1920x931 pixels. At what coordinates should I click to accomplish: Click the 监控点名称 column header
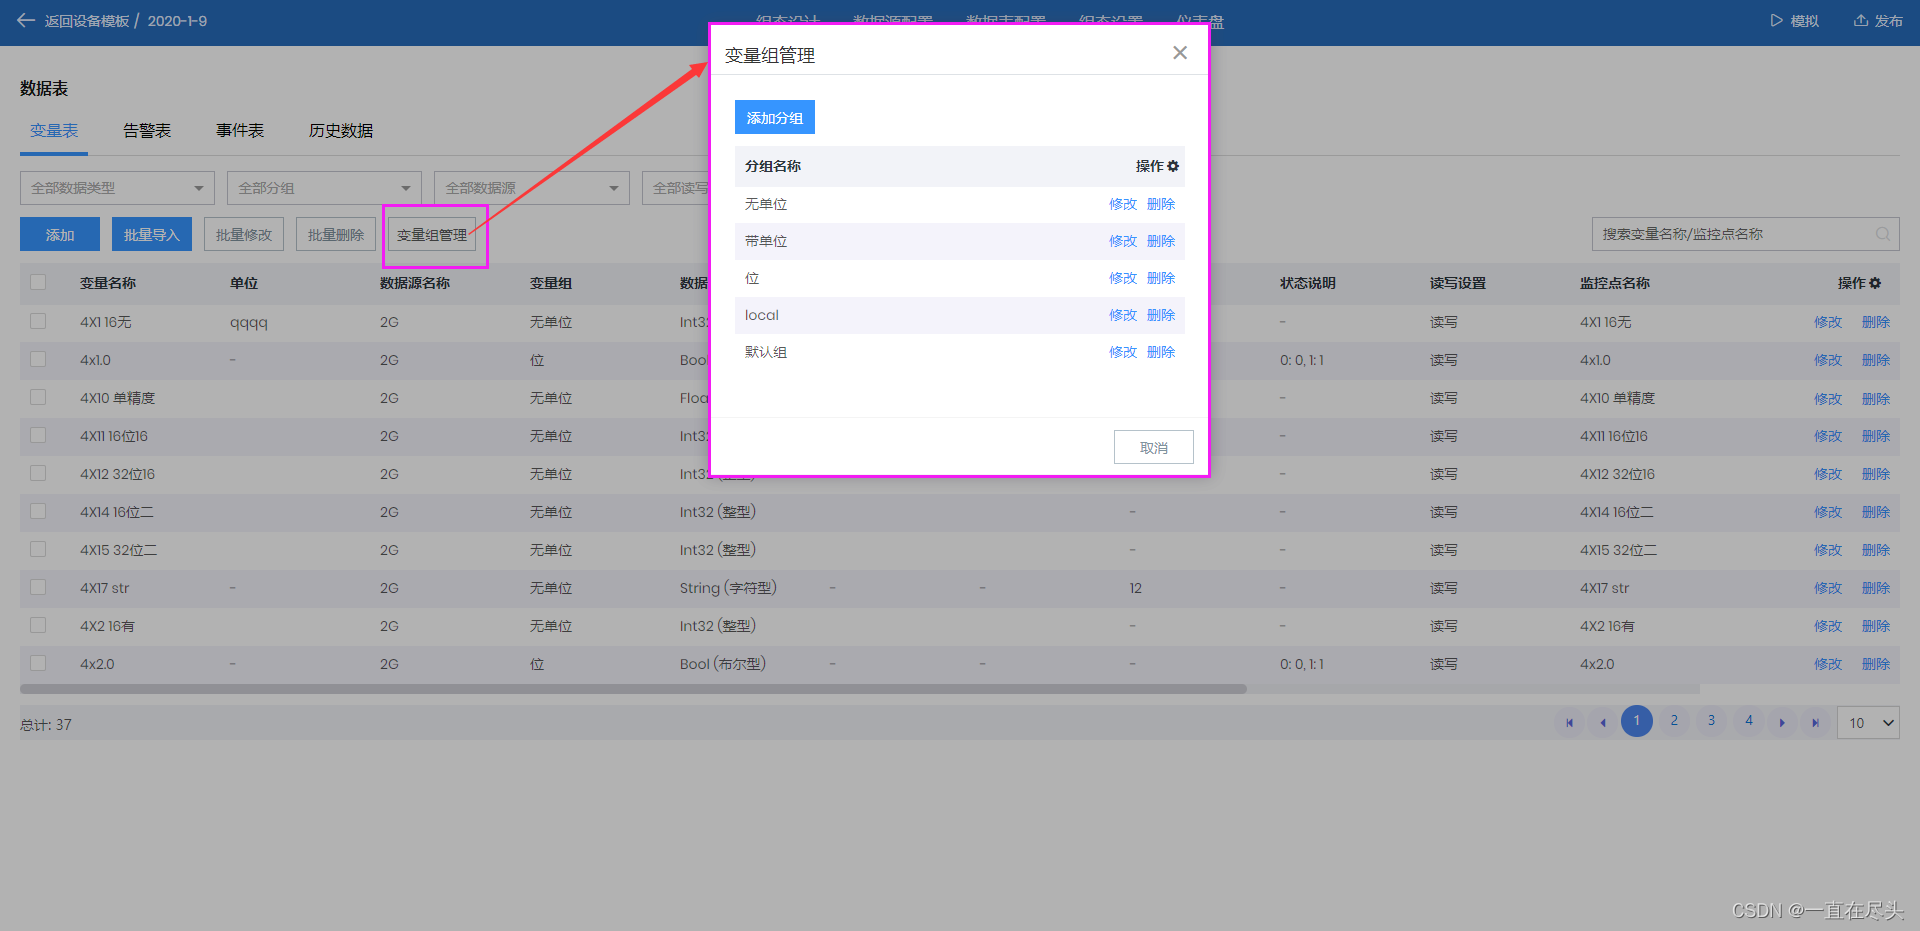pyautogui.click(x=1615, y=283)
